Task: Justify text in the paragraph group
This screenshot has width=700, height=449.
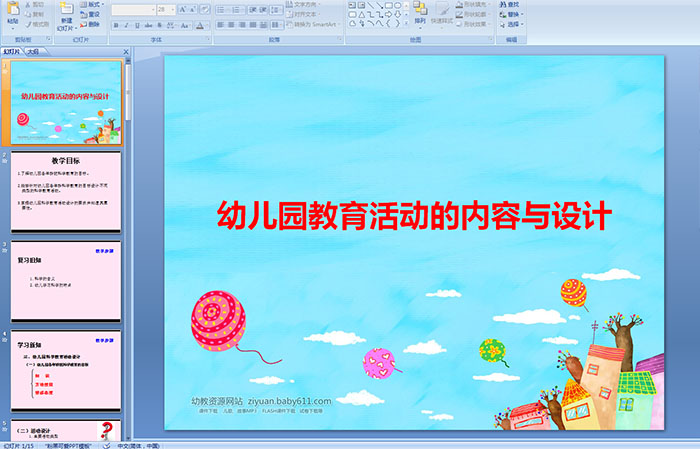Action: (x=253, y=25)
